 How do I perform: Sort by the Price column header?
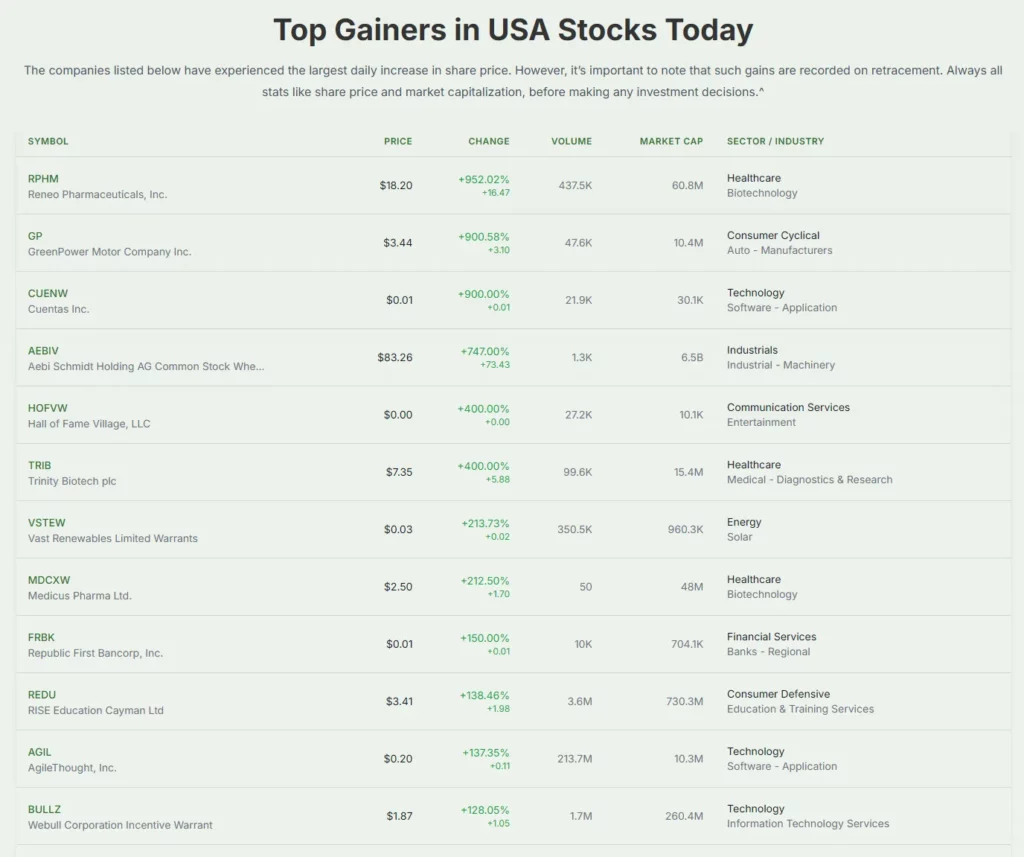pyautogui.click(x=397, y=141)
